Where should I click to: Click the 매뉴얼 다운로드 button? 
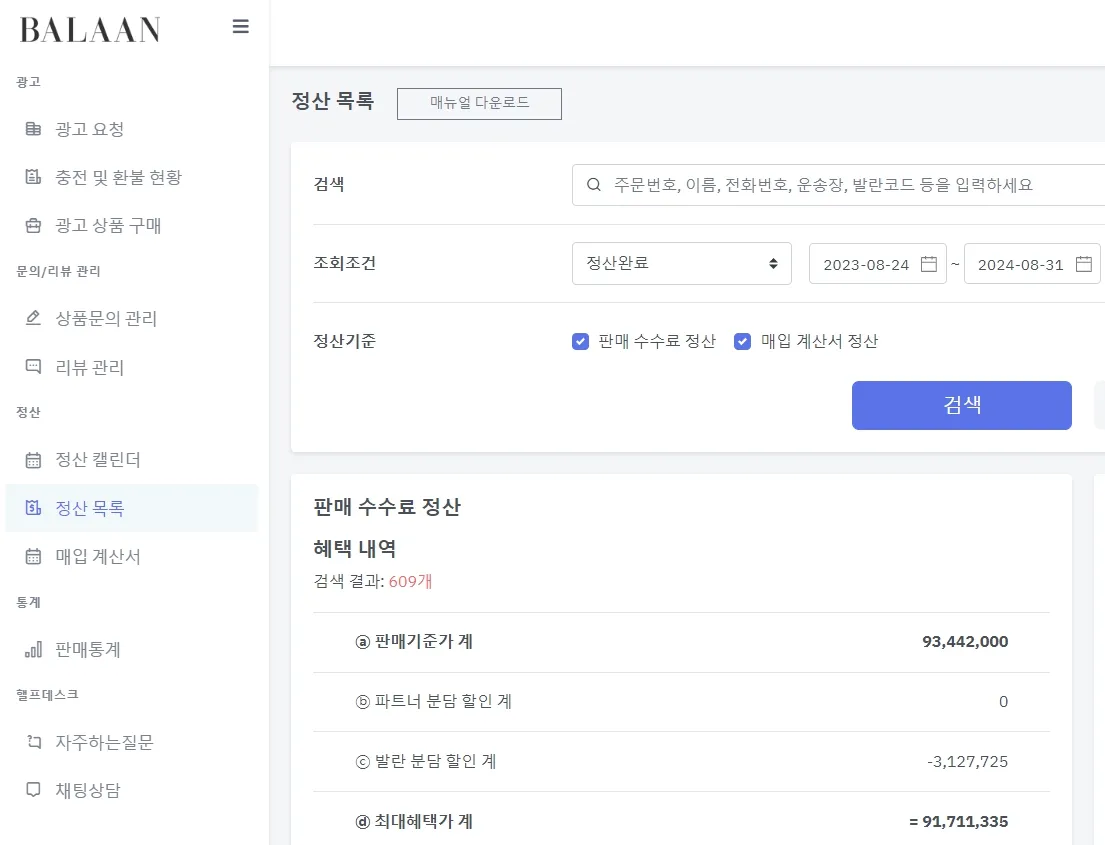click(x=479, y=104)
